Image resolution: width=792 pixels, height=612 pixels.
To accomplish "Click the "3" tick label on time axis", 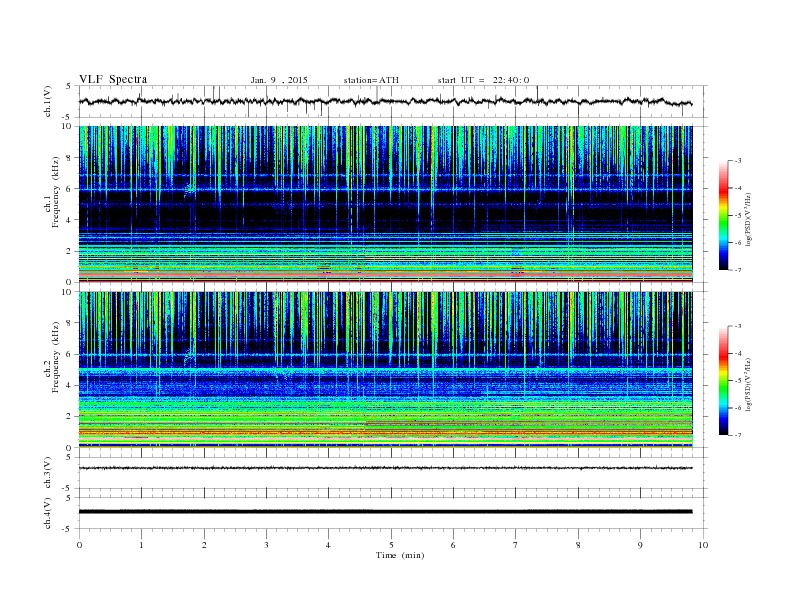I will coord(266,545).
